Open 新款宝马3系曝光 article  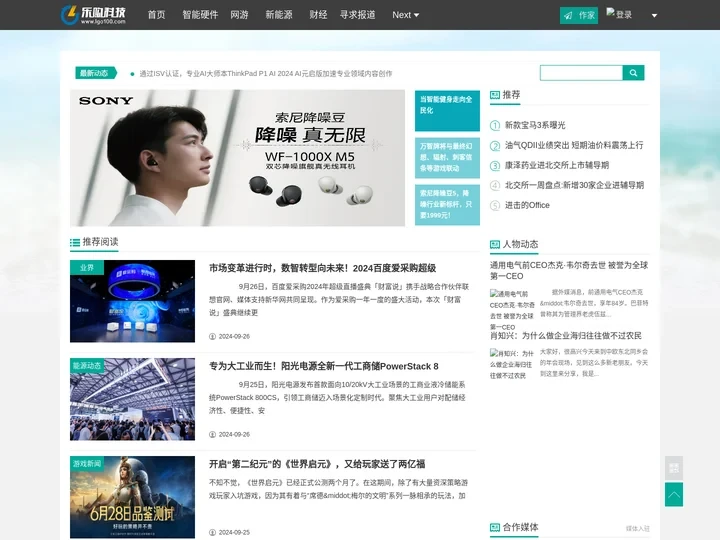tap(535, 125)
